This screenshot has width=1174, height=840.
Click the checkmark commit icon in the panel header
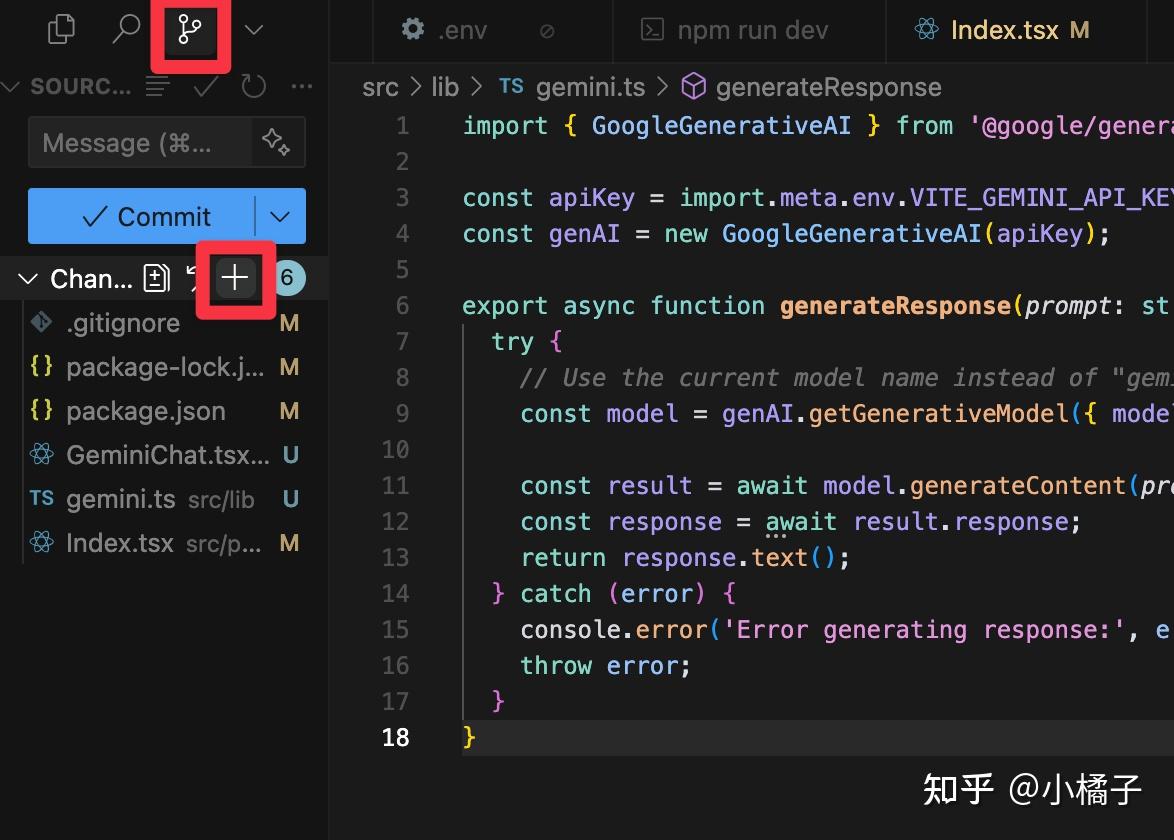(x=205, y=86)
